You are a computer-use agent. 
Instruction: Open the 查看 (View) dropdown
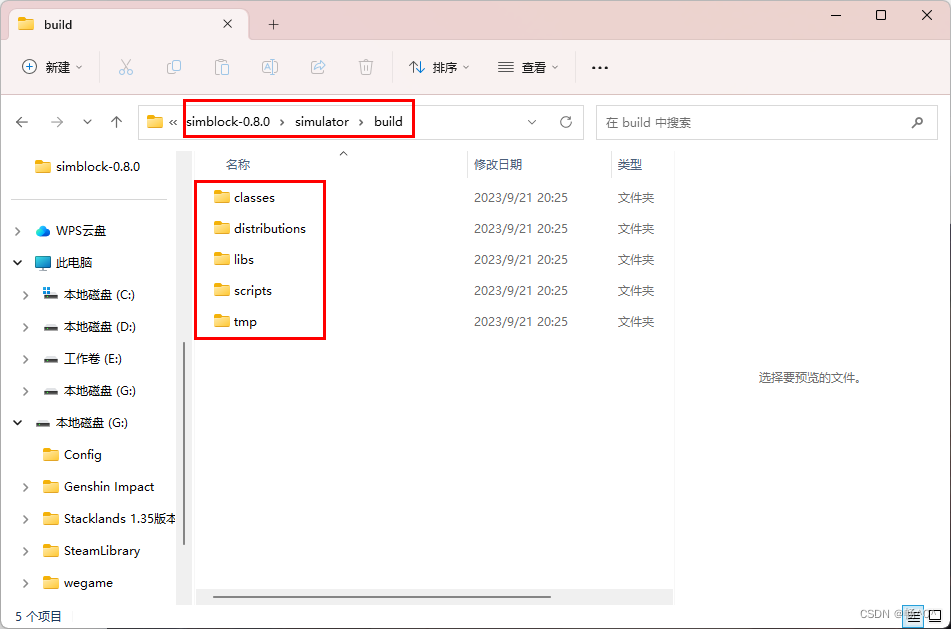point(527,67)
